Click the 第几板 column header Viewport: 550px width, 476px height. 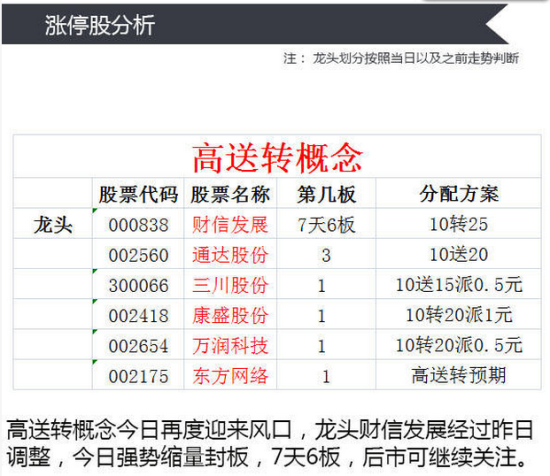(326, 194)
